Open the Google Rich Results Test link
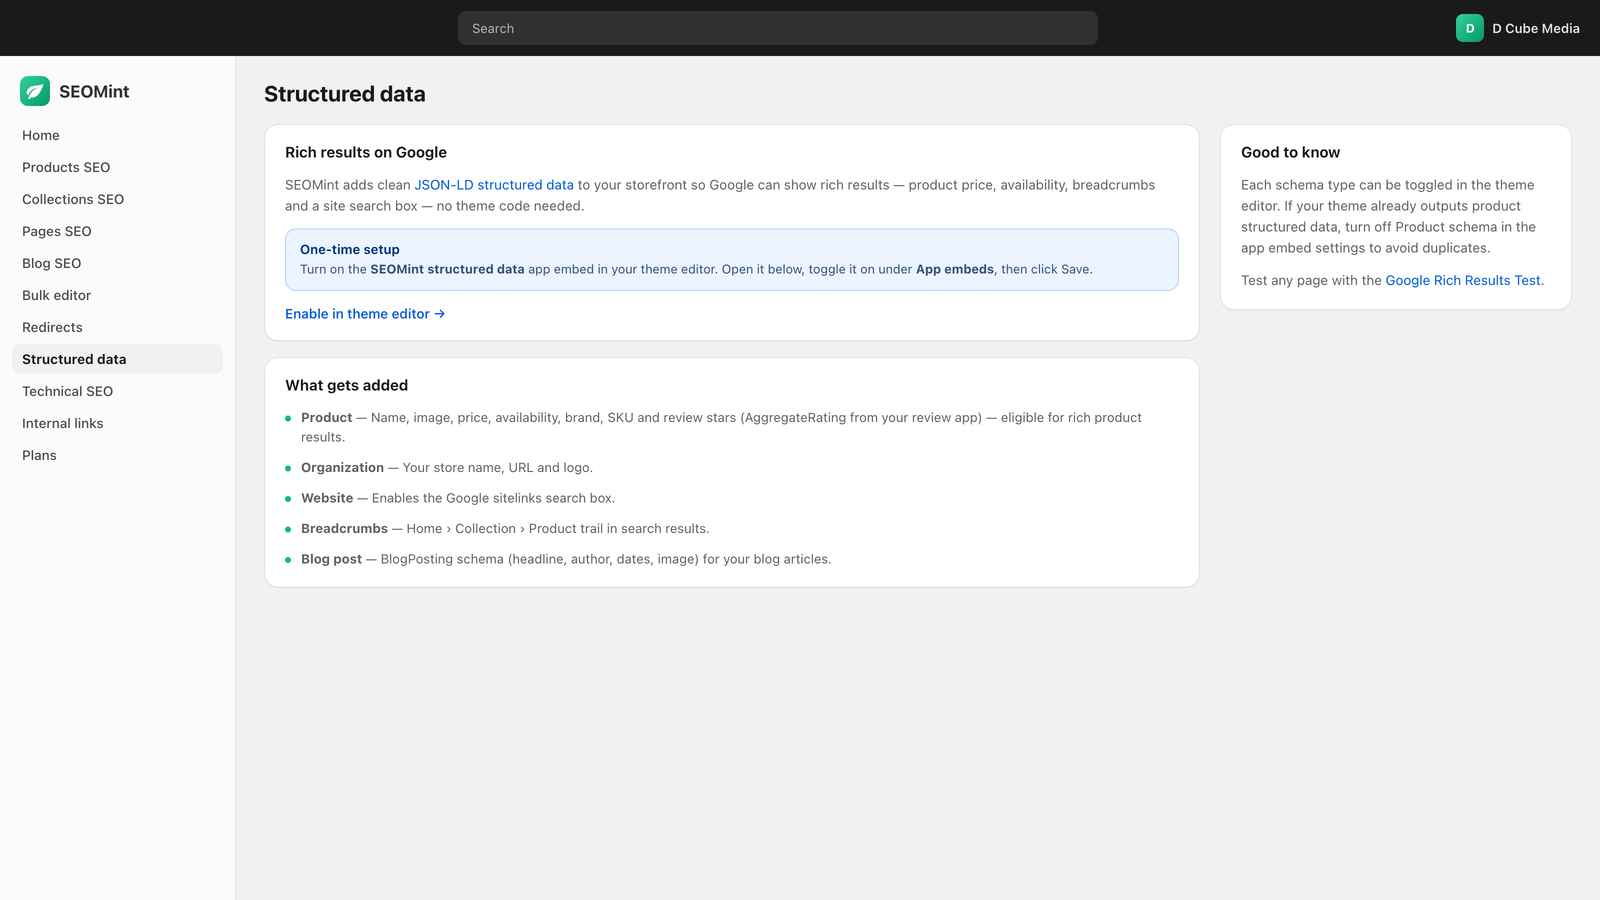Viewport: 1600px width, 900px height. (1463, 281)
